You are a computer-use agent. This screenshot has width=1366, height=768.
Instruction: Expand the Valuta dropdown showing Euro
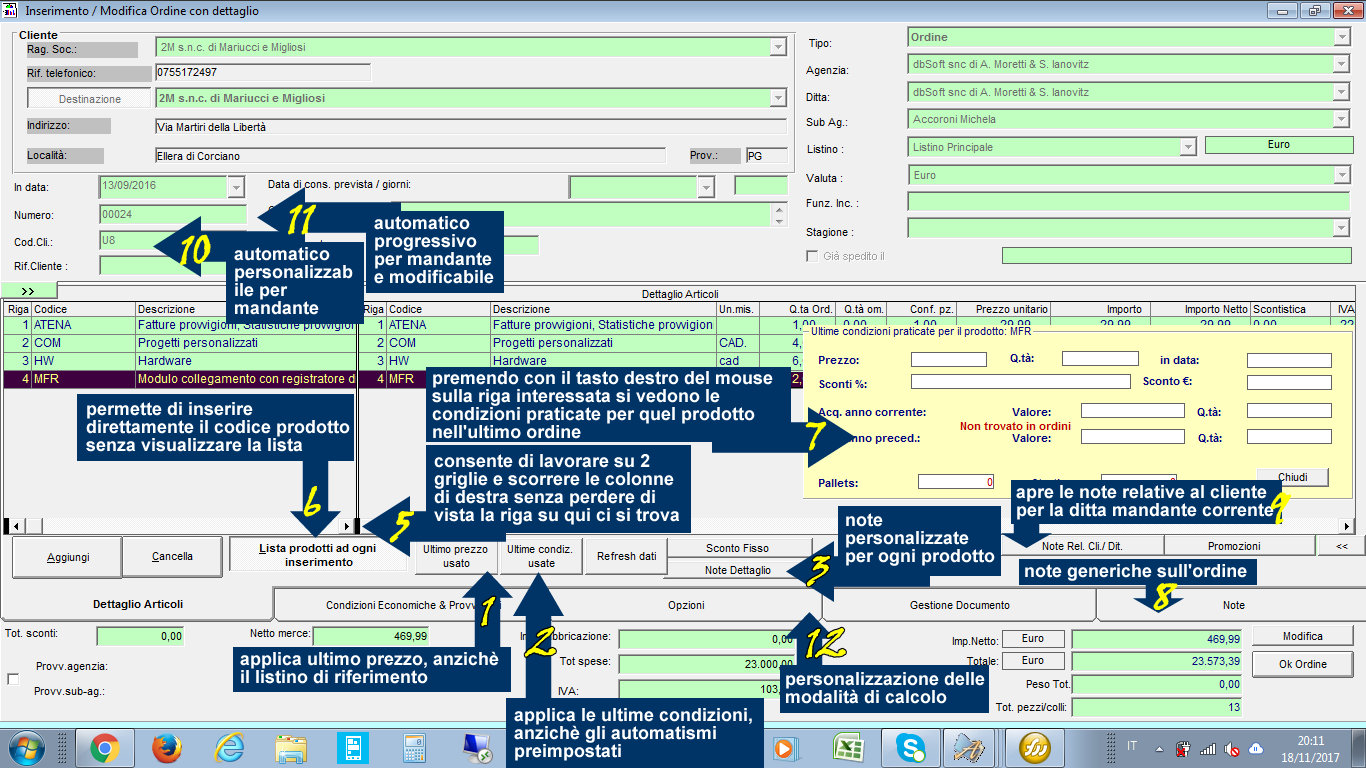point(1342,175)
